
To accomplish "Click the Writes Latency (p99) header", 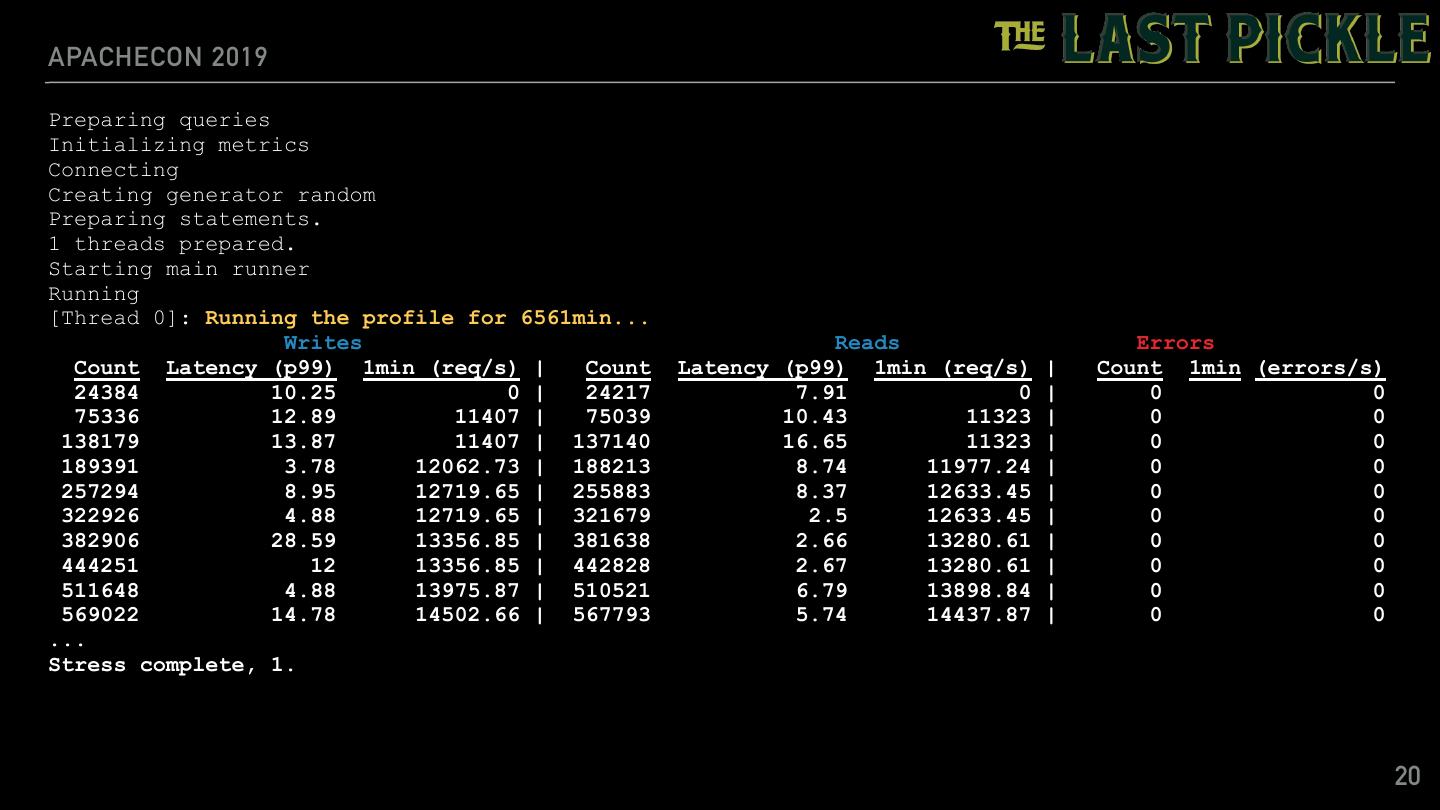I will [x=250, y=368].
